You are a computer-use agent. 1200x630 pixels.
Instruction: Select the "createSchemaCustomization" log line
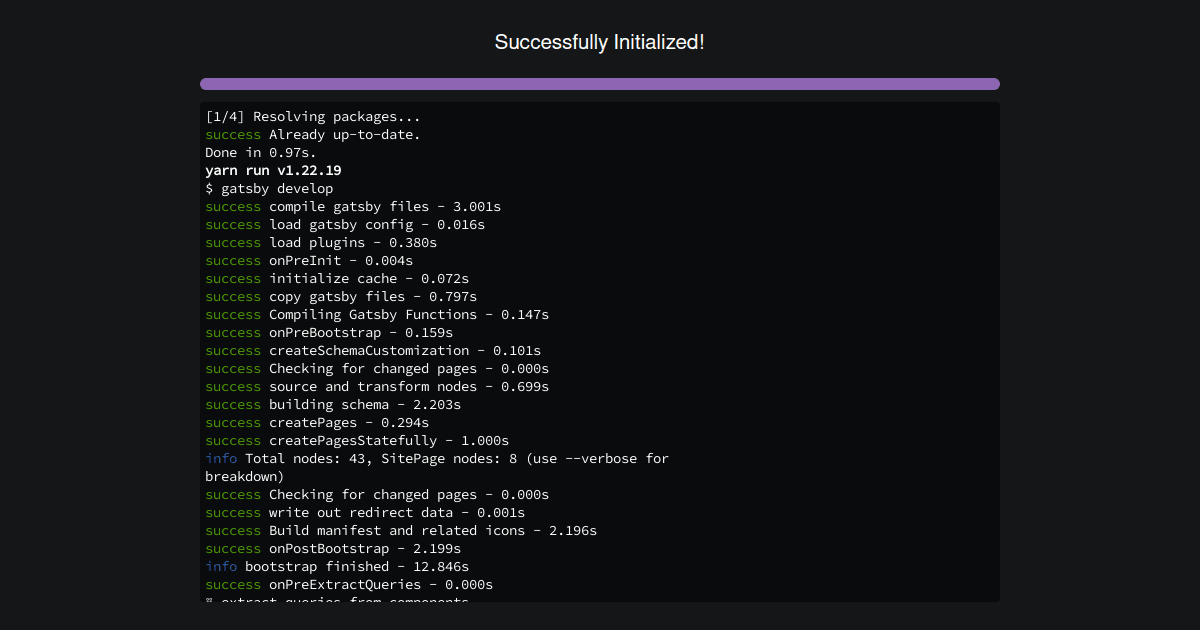(373, 351)
